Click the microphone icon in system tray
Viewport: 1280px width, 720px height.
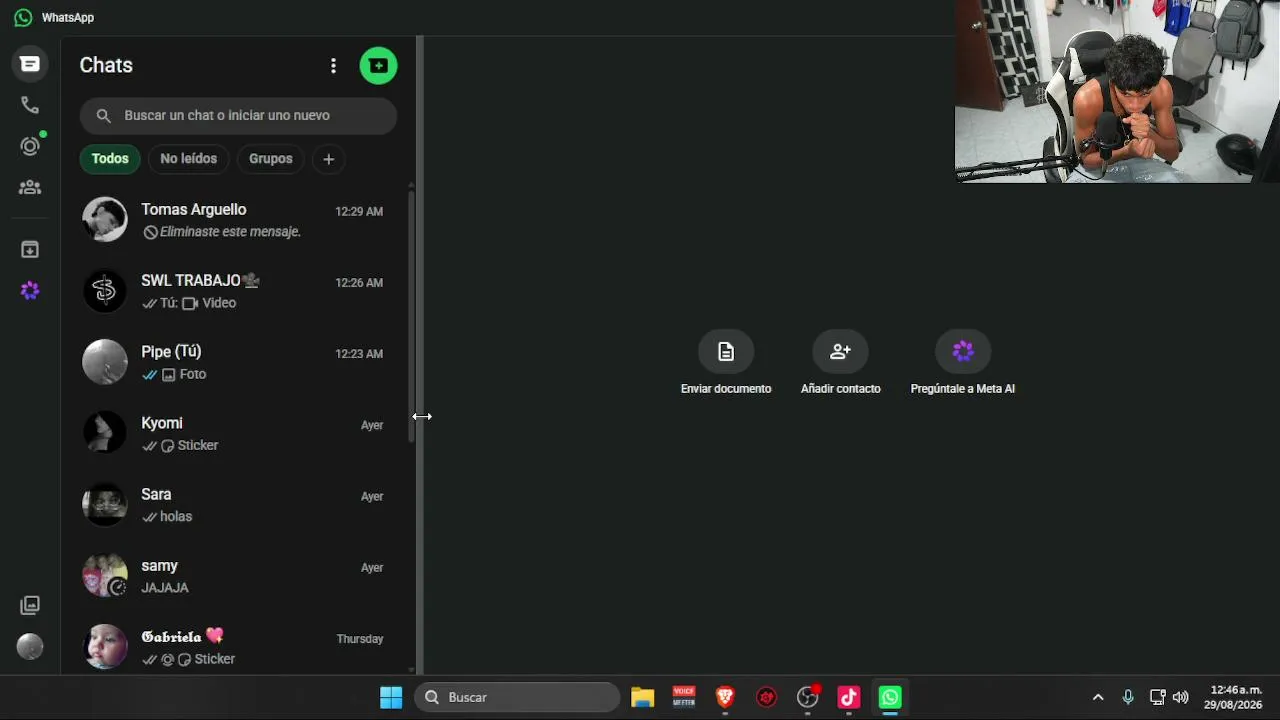coord(1128,697)
